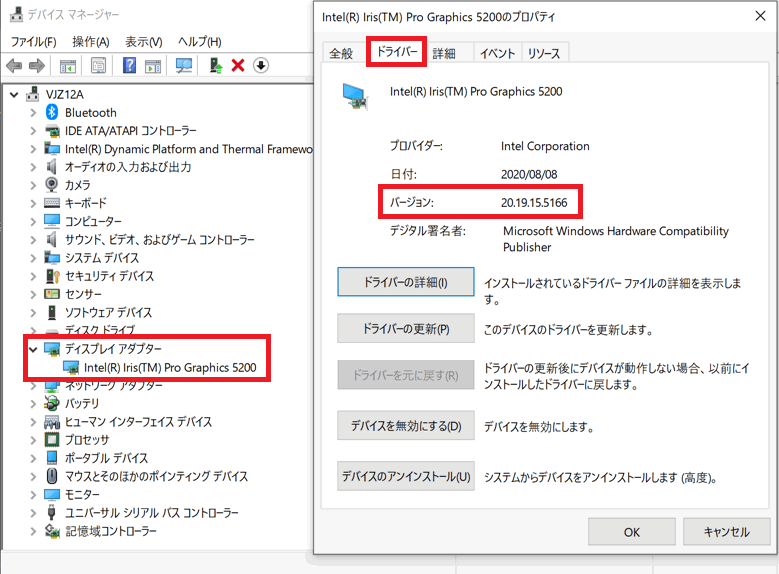Expand the ポータブル デバイス node
This screenshot has width=779, height=574.
point(33,458)
